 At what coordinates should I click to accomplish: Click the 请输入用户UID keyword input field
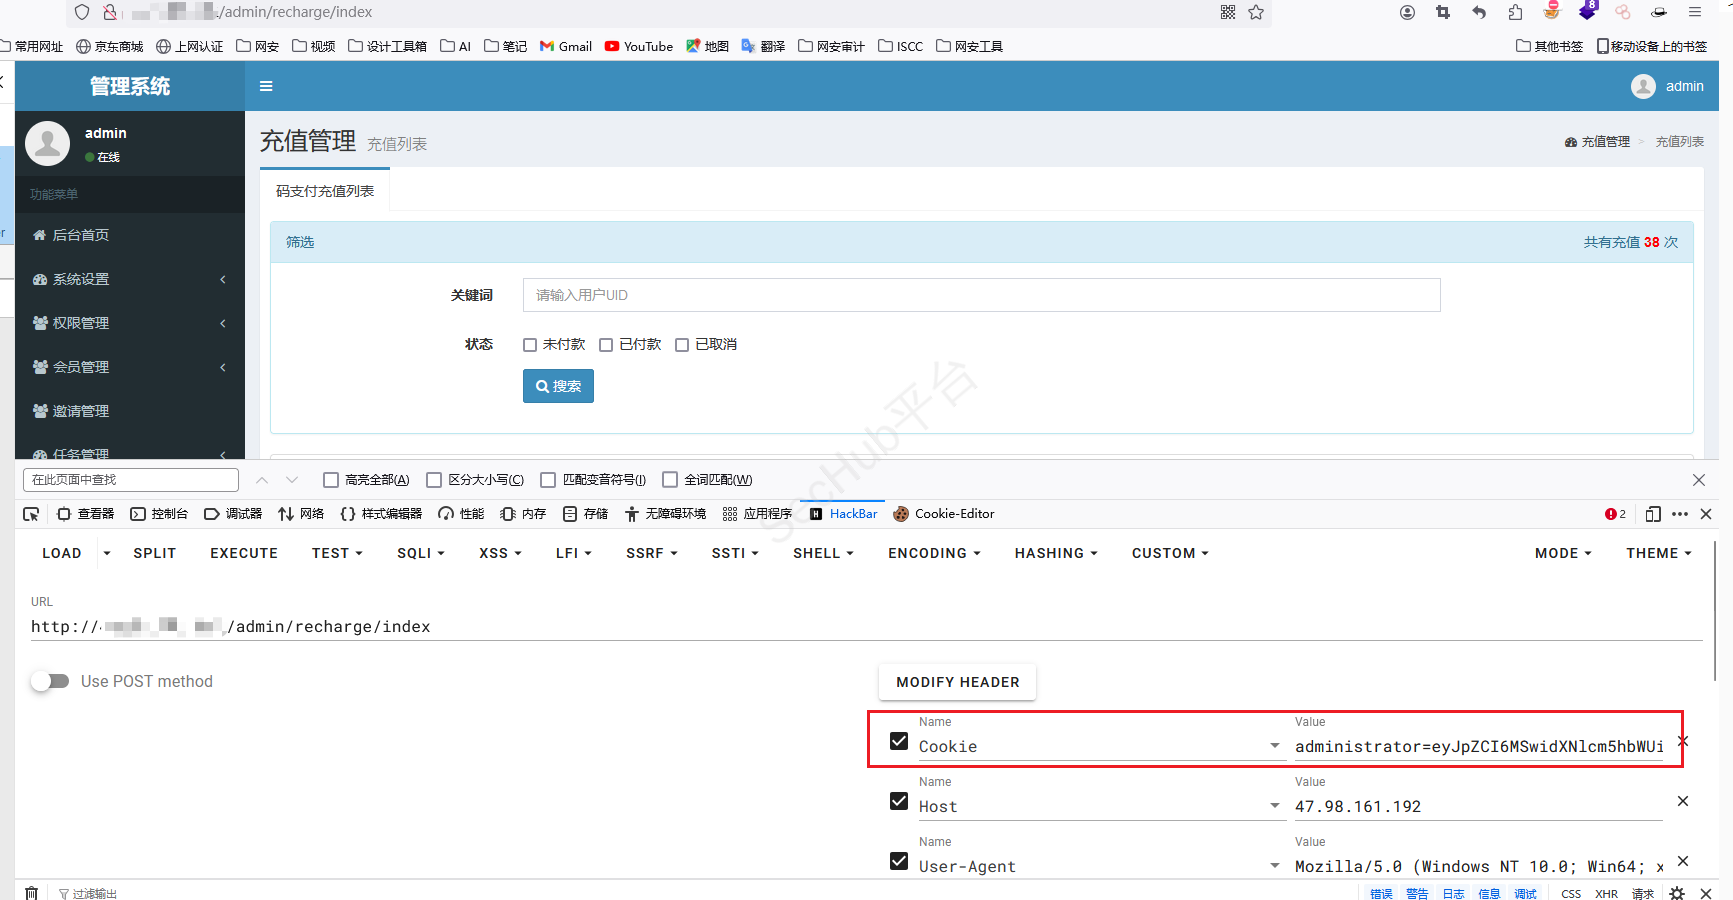coord(981,295)
